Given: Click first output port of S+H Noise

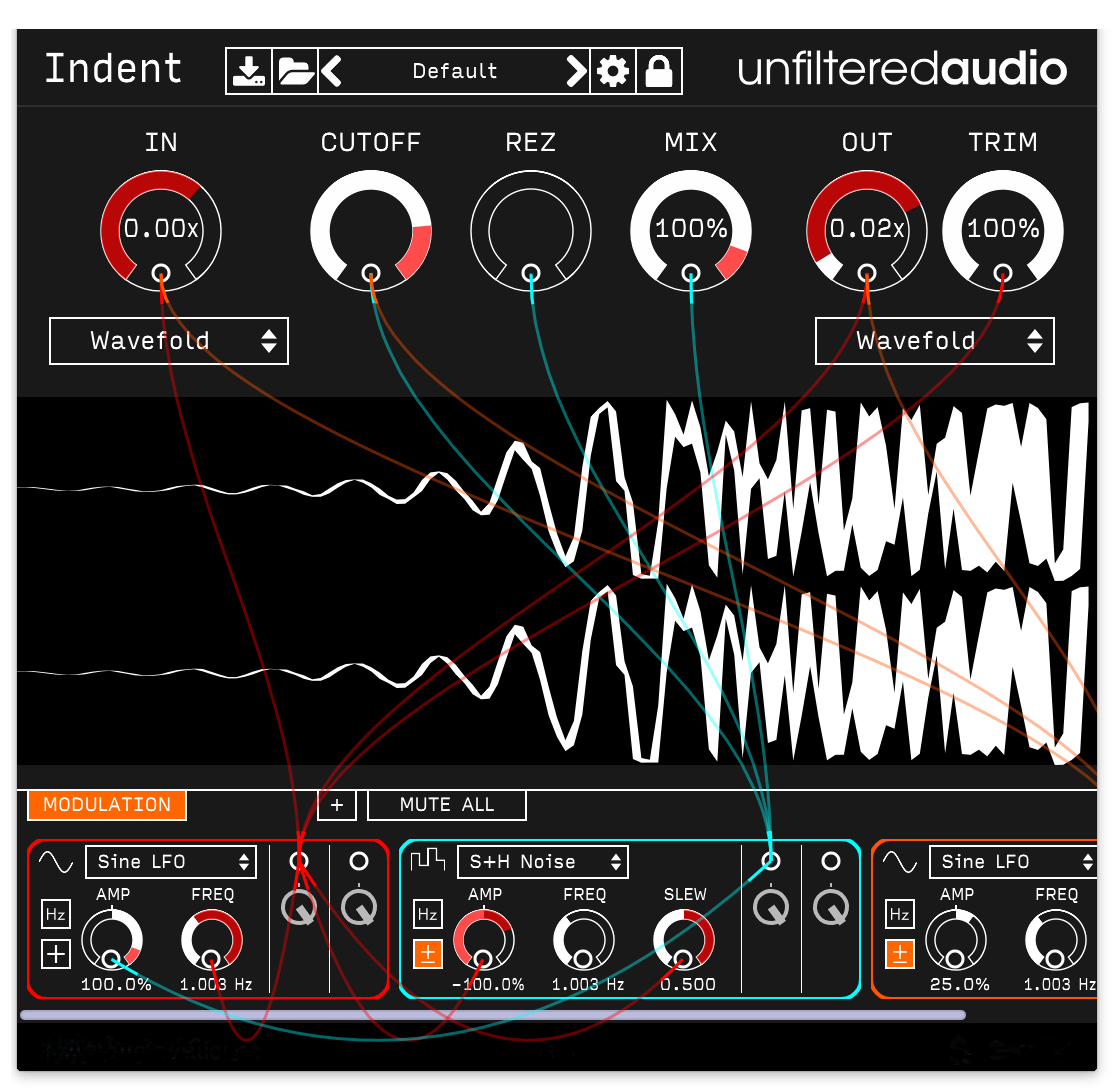Looking at the screenshot, I should (771, 861).
